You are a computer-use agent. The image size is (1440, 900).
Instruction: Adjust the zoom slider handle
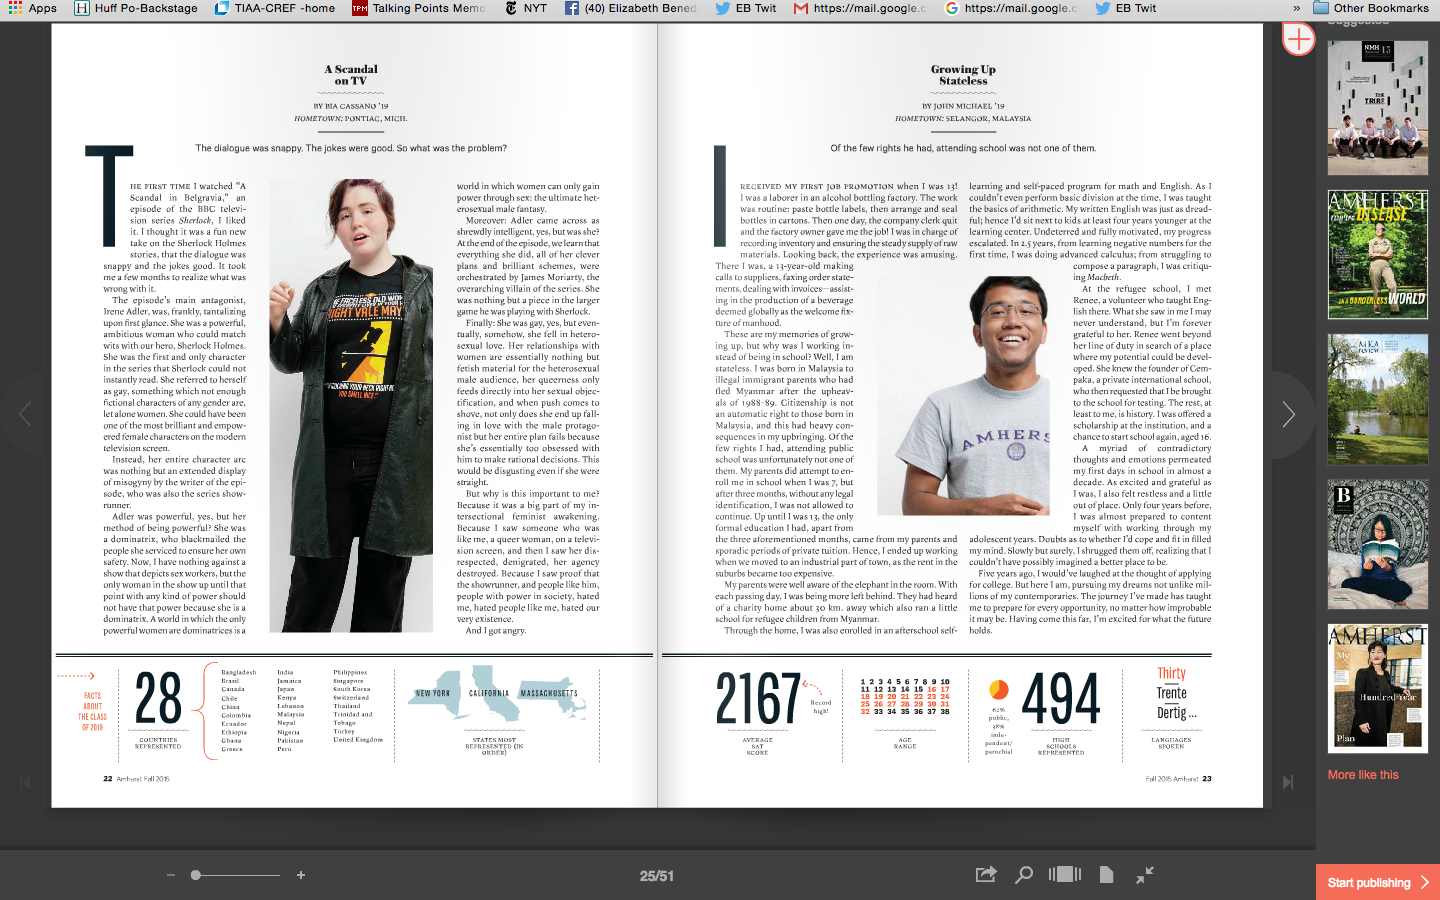(196, 875)
